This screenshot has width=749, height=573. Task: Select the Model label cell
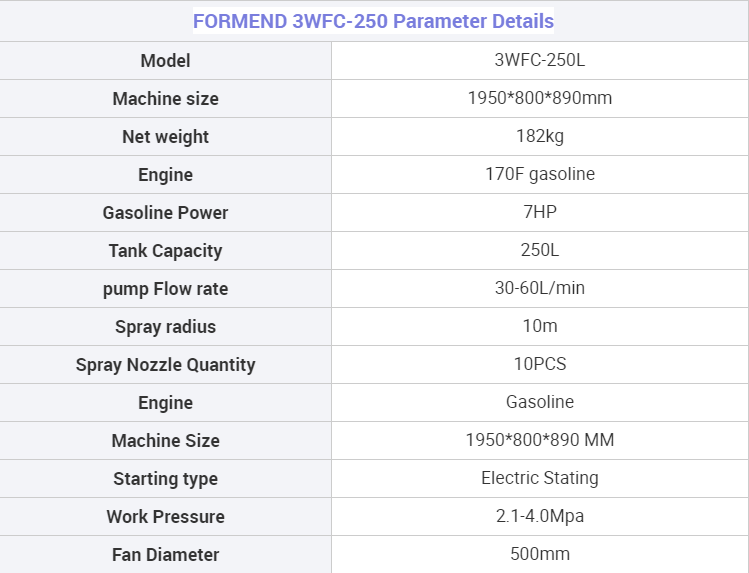(x=165, y=61)
